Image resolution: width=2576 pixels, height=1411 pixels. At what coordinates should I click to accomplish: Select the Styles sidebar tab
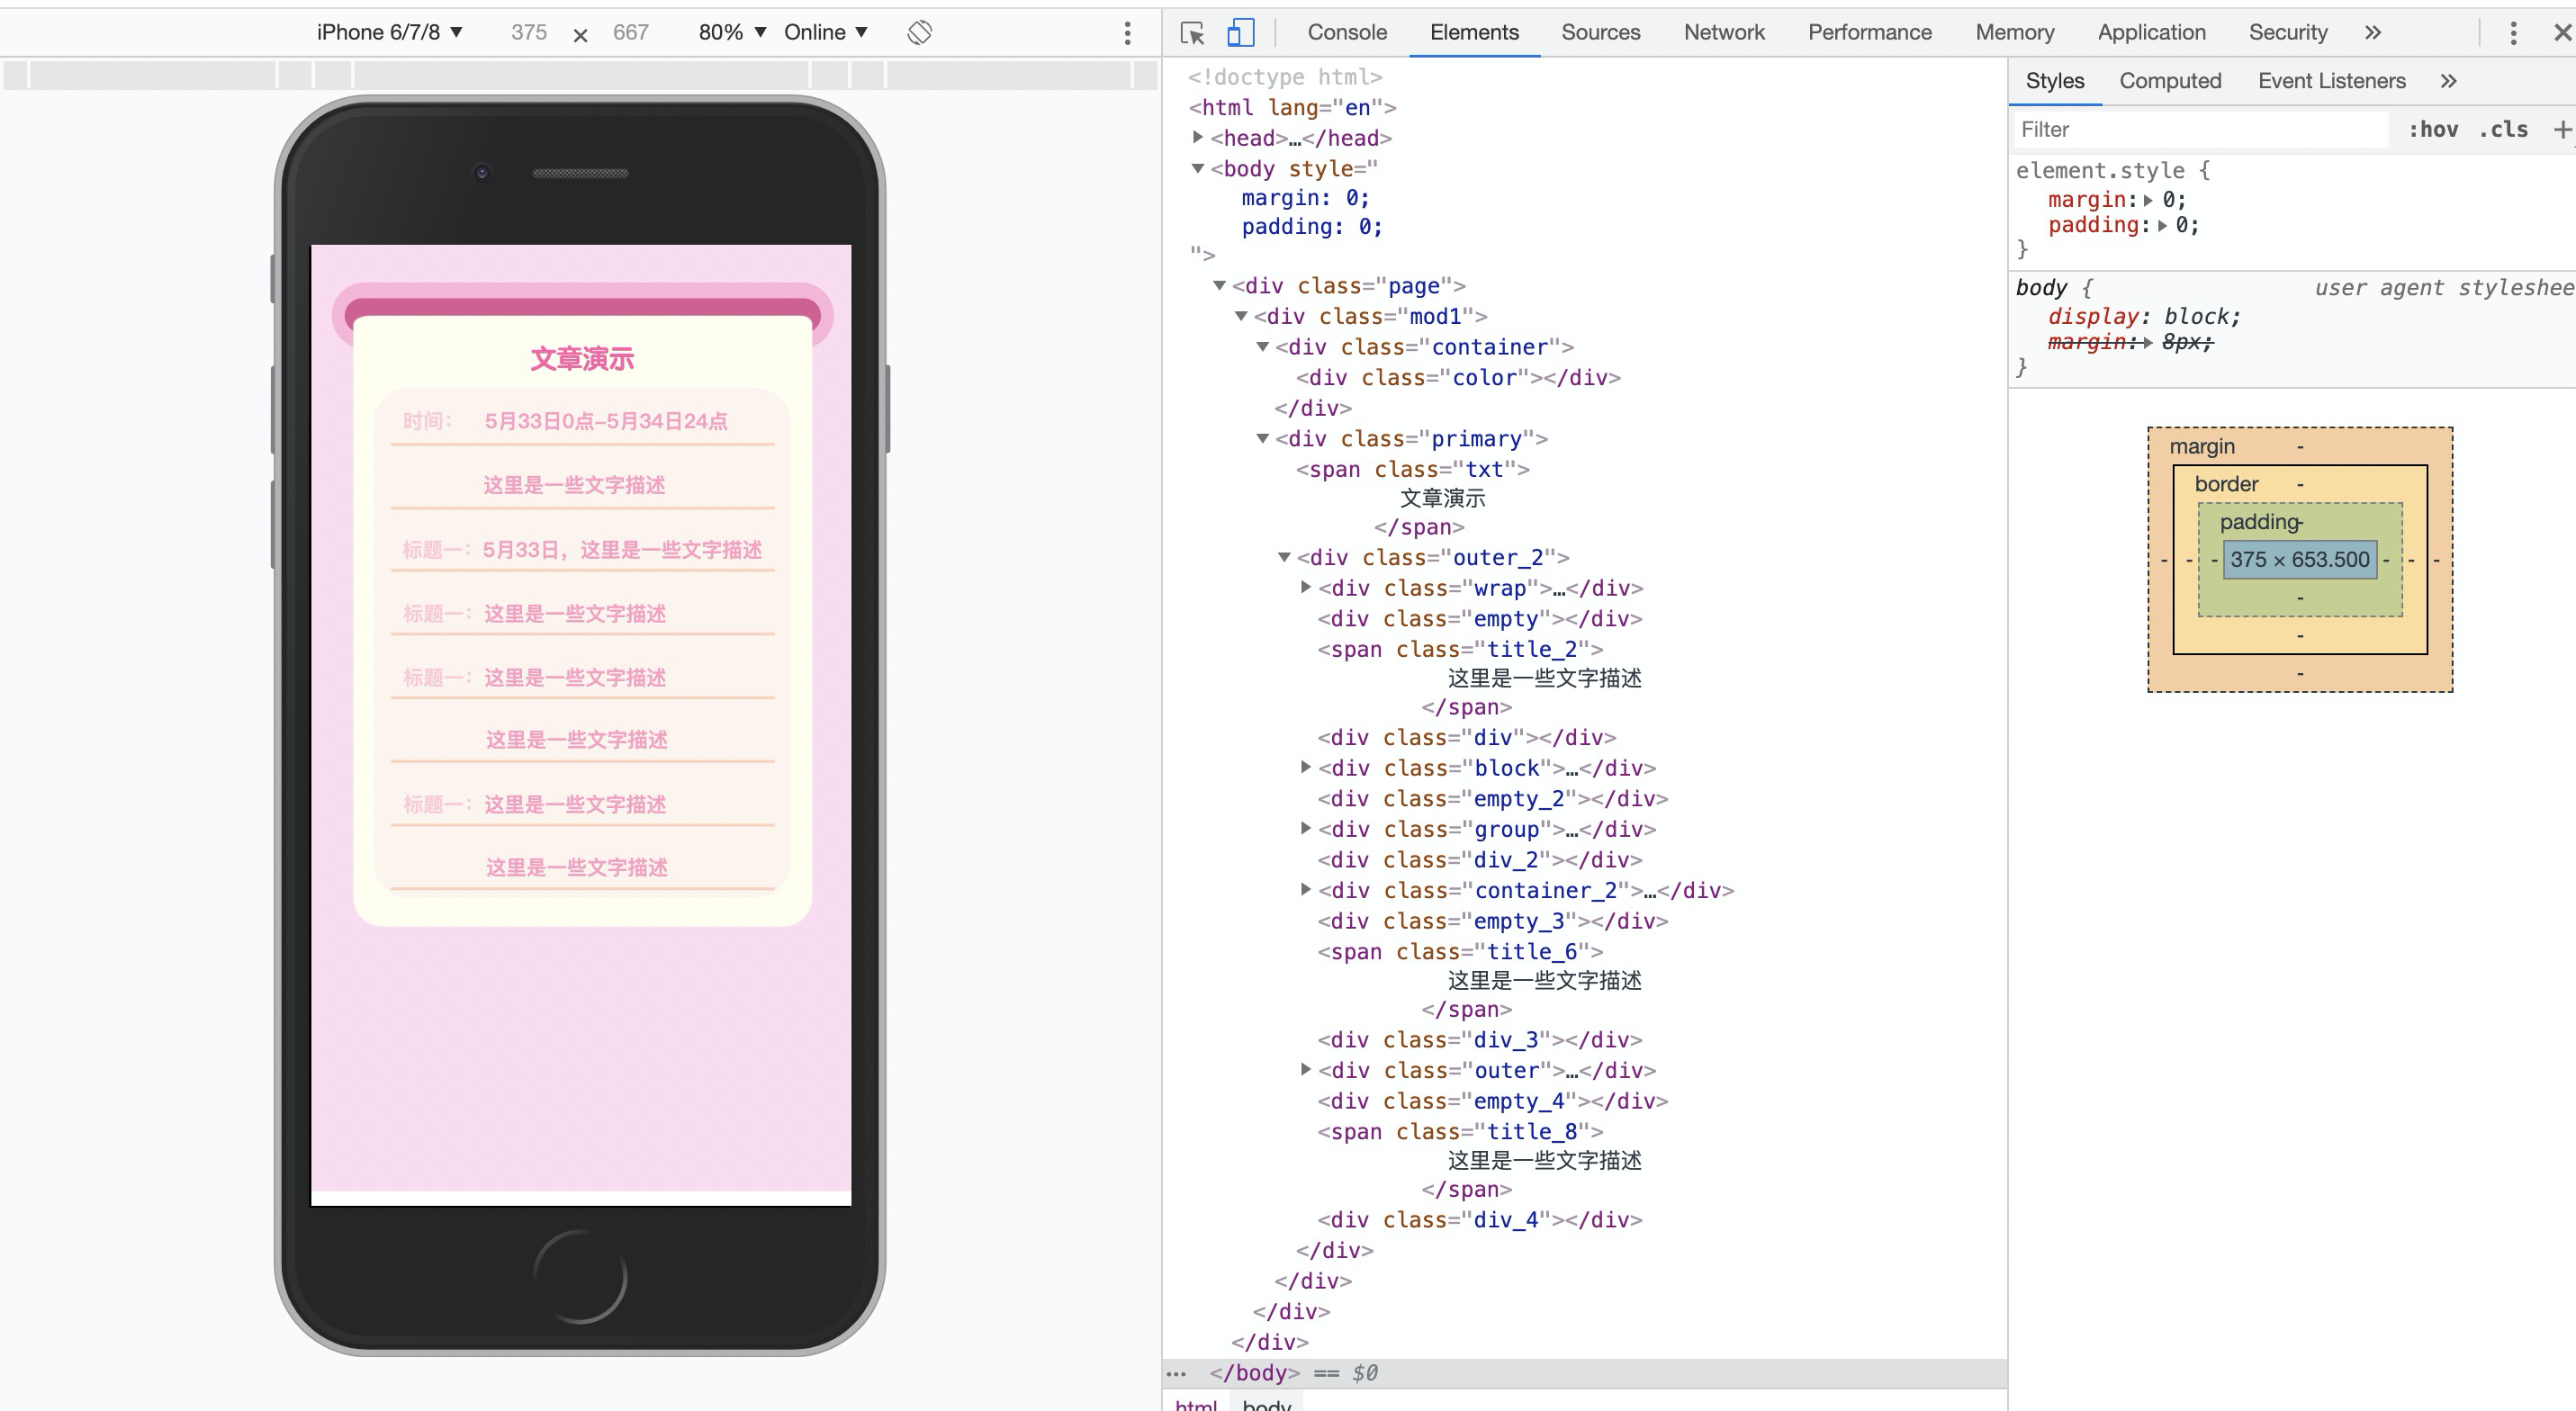[x=2055, y=81]
